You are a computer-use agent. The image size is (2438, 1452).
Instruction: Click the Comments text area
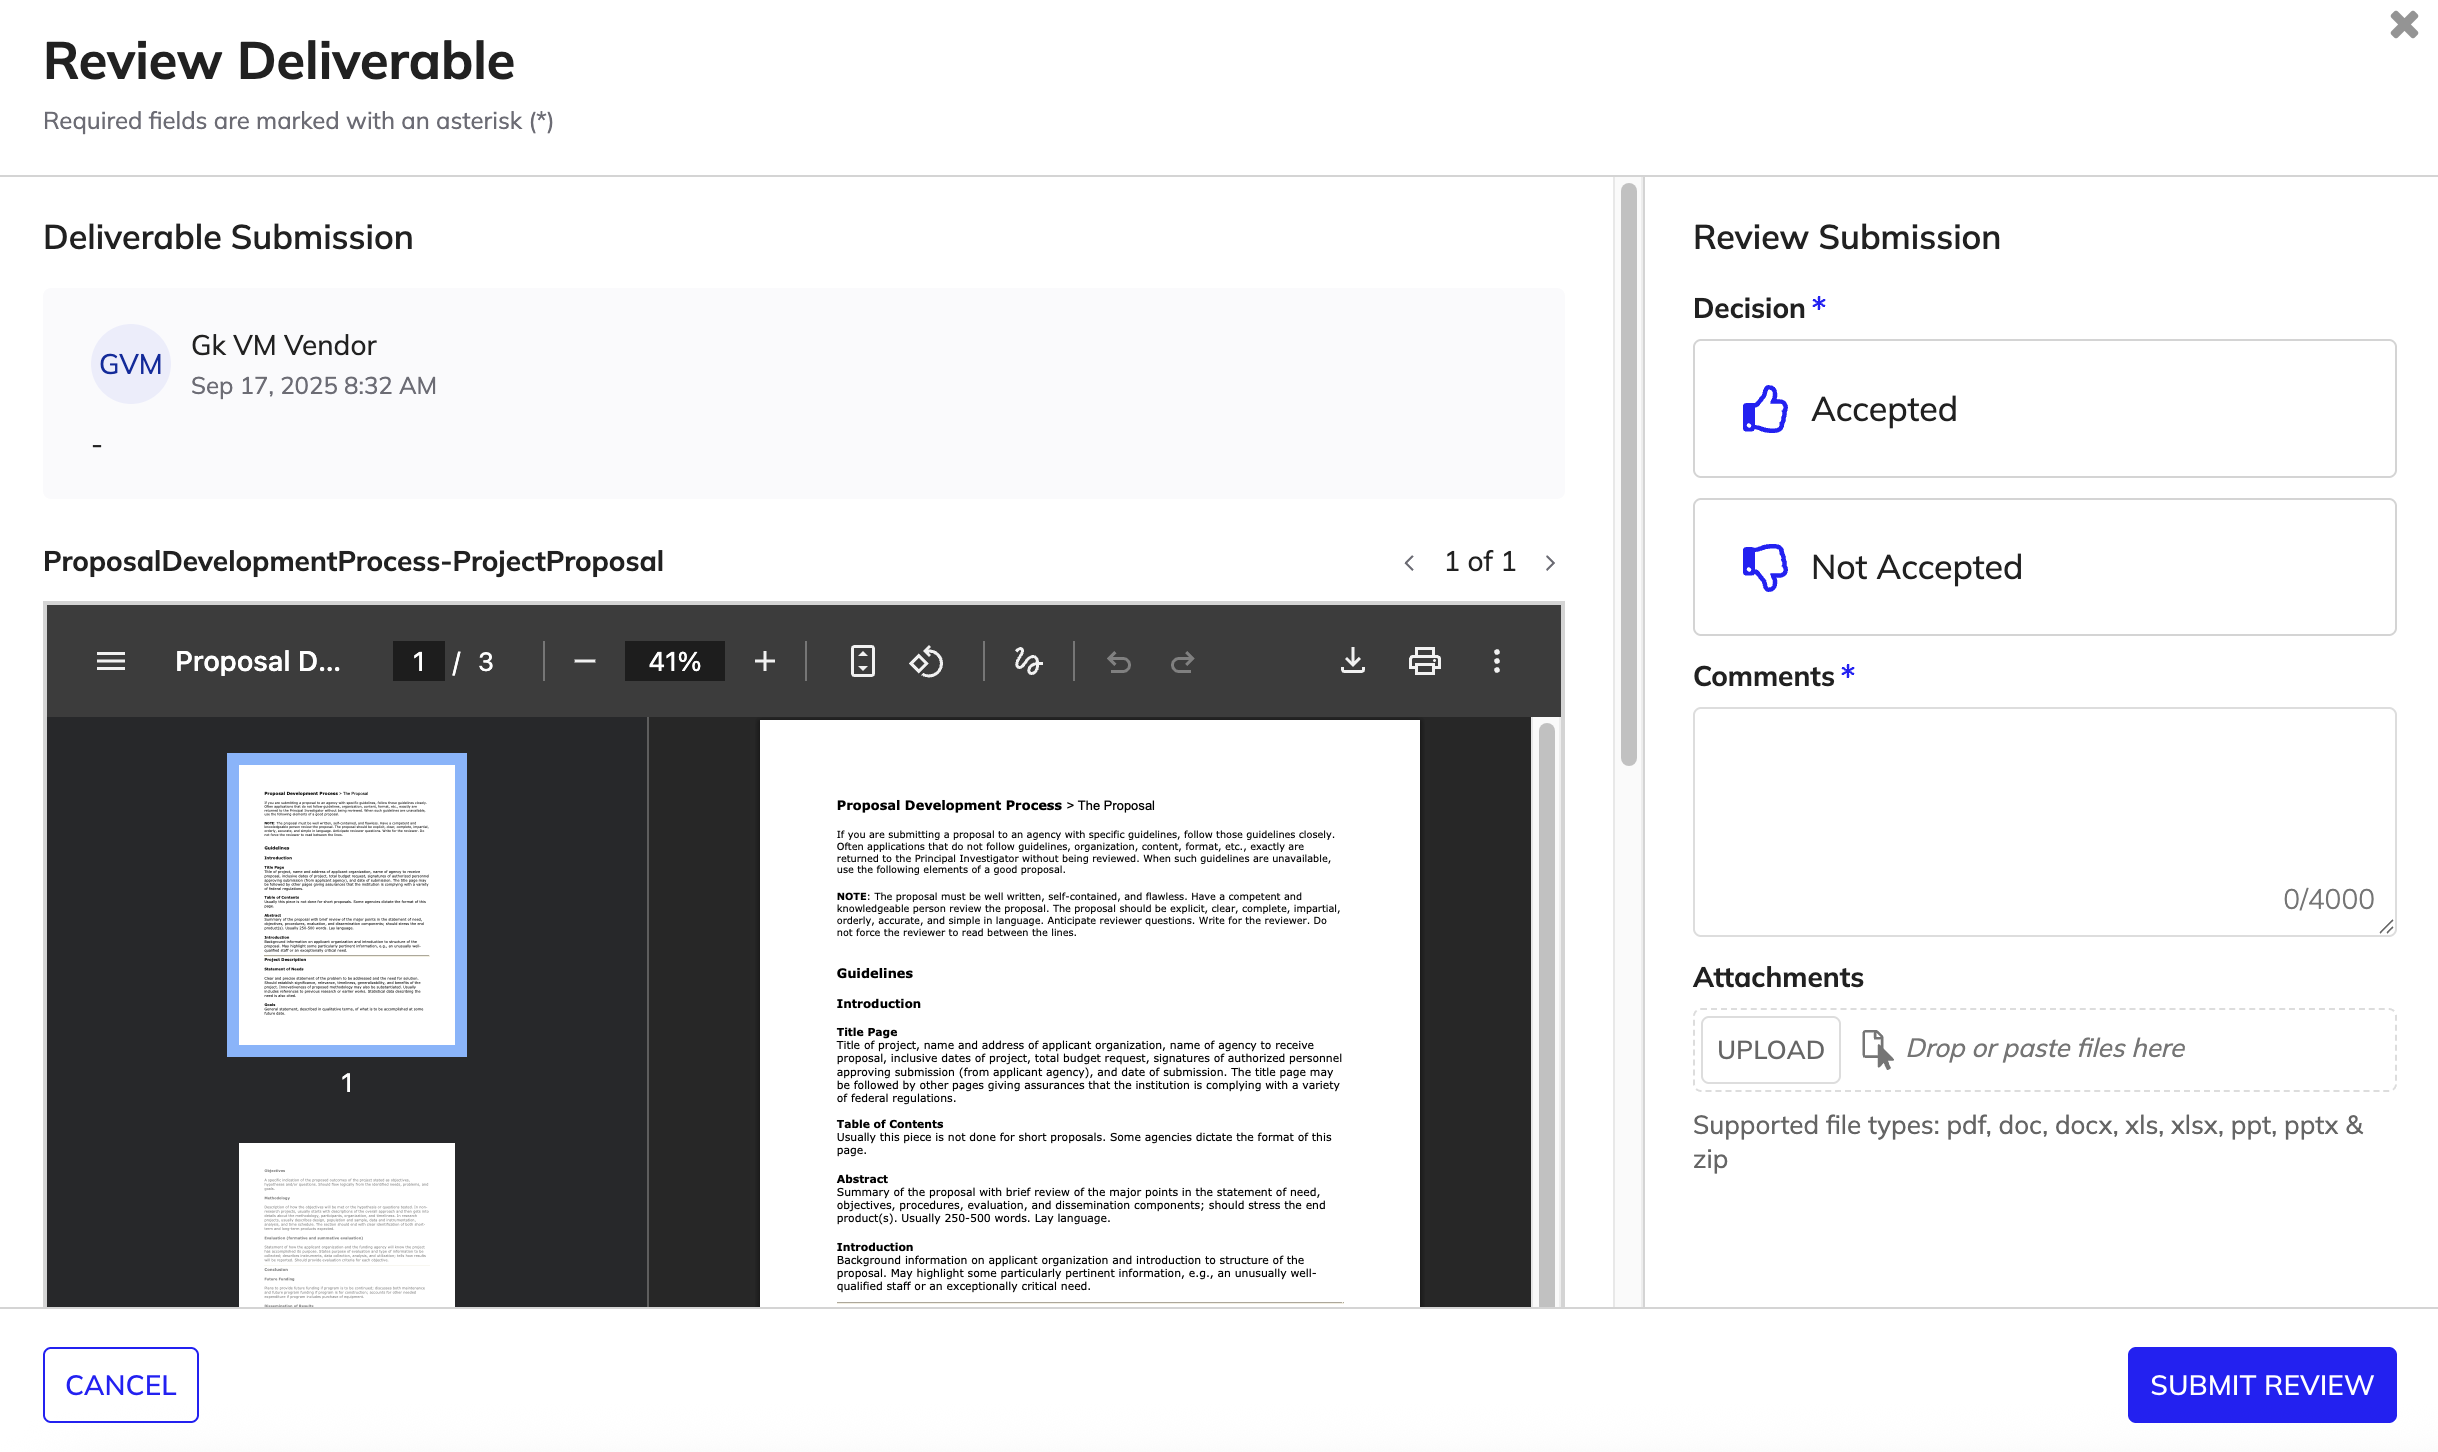[2044, 822]
